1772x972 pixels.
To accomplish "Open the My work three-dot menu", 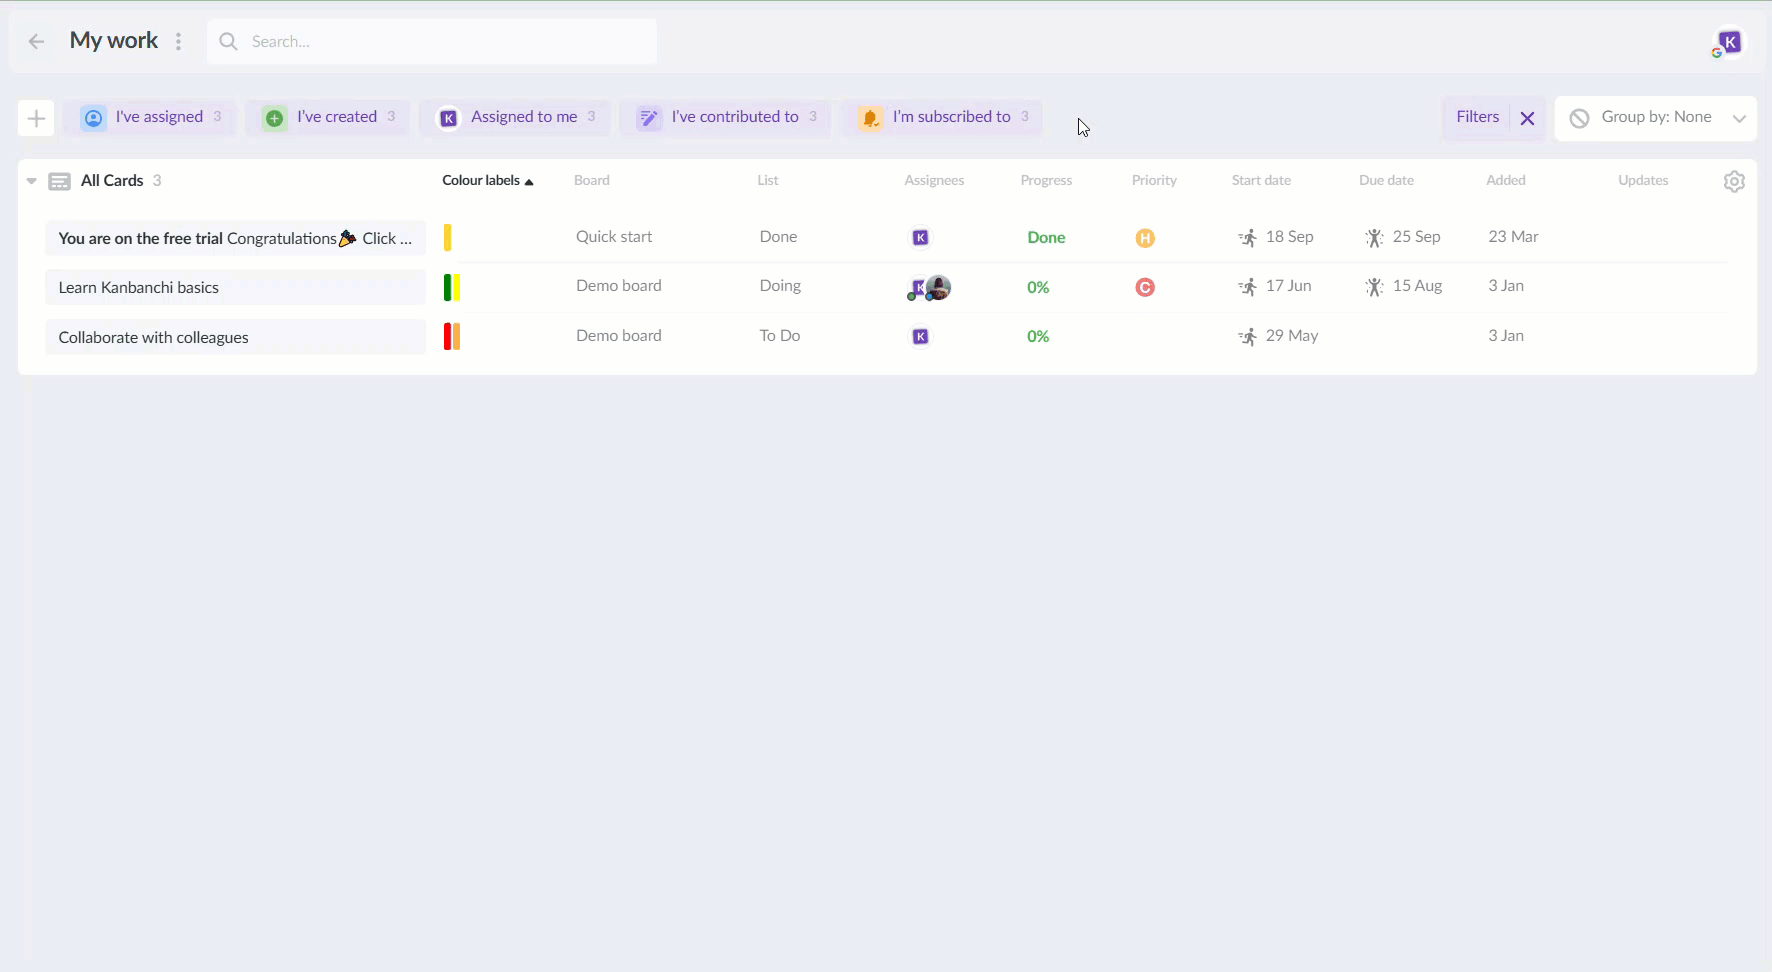I will pyautogui.click(x=179, y=42).
